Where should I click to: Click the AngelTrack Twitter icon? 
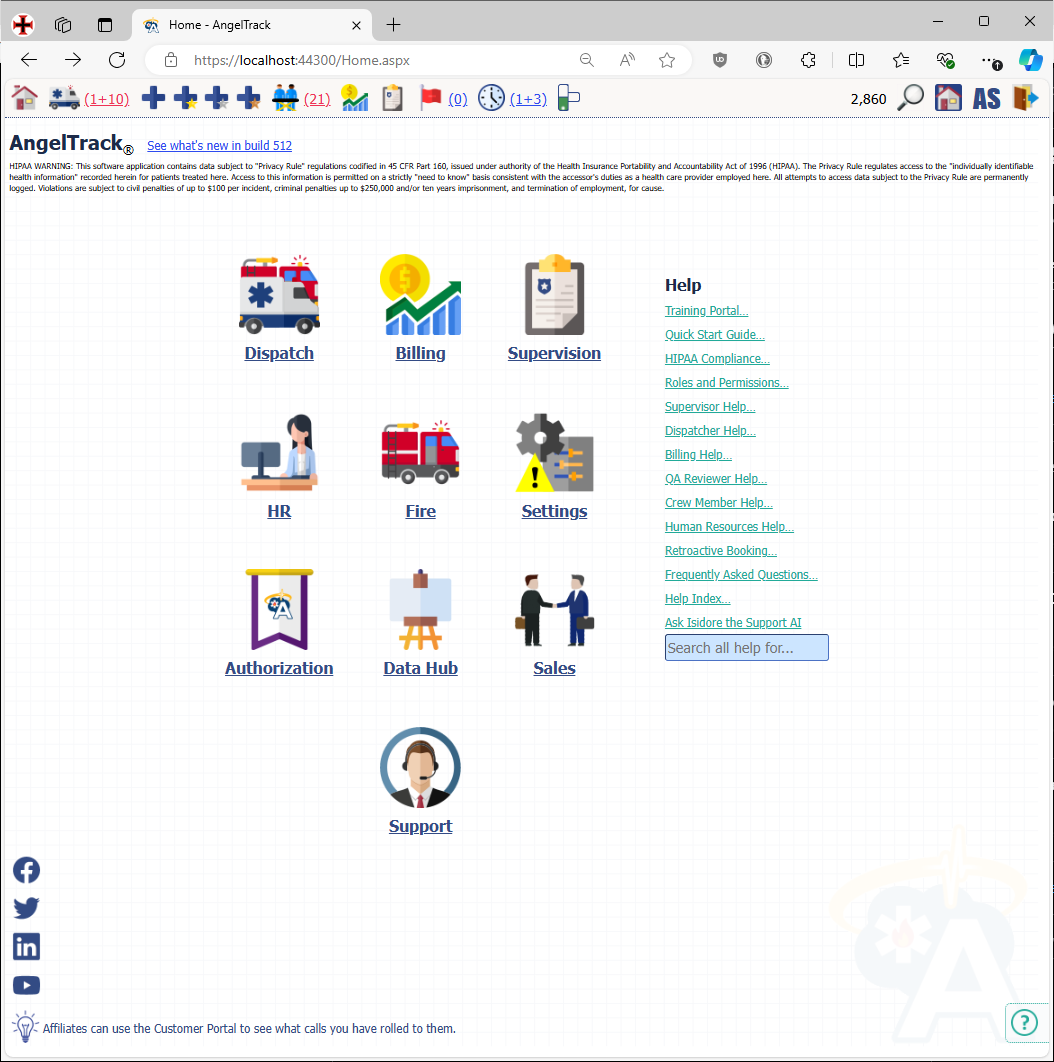(x=26, y=908)
